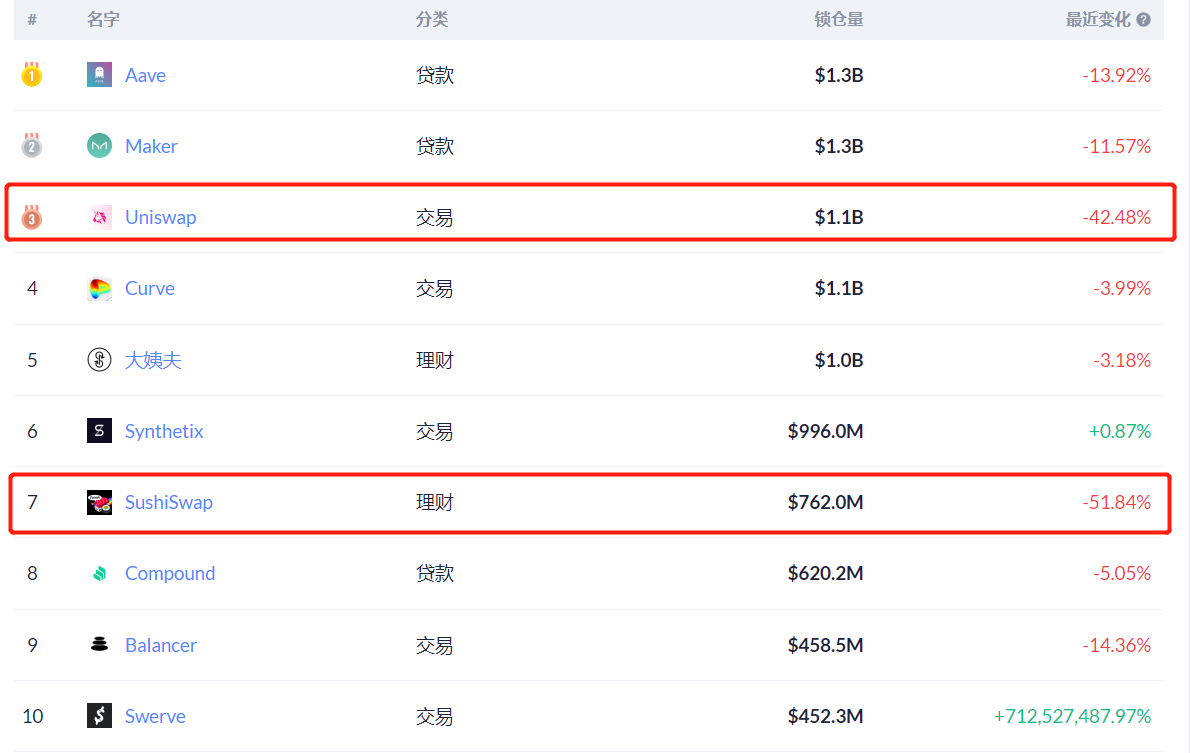
Task: Click the gold rank 1 medal
Action: click(32, 74)
